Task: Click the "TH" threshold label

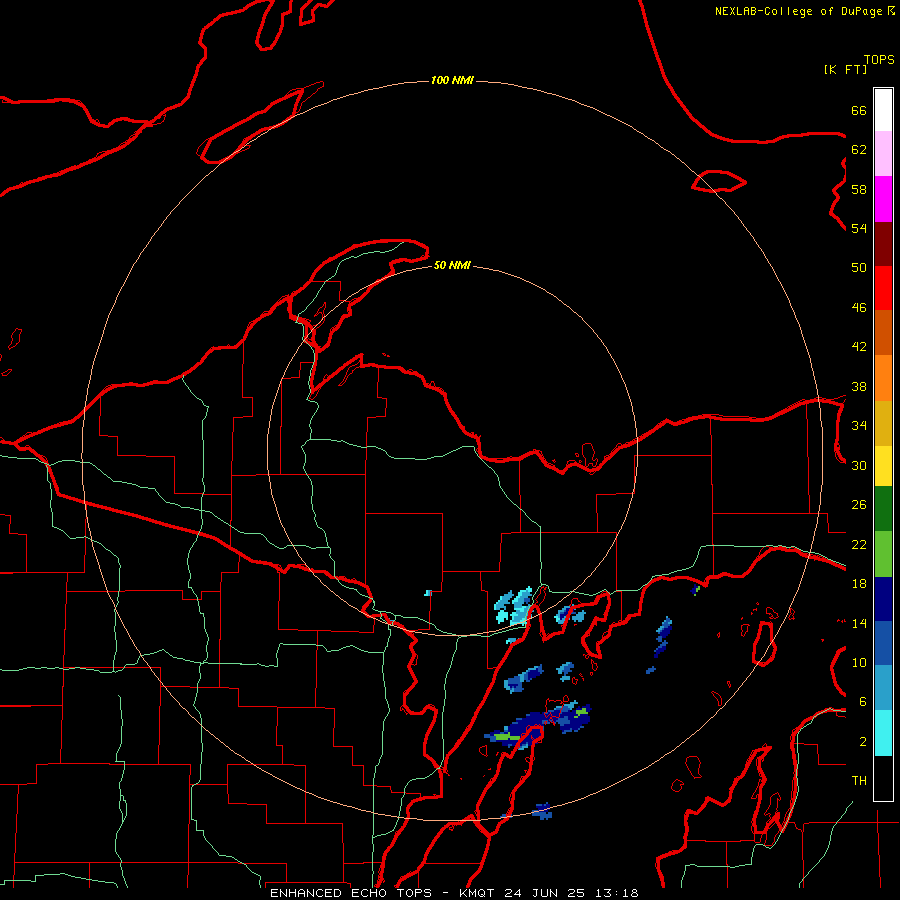Action: point(859,781)
